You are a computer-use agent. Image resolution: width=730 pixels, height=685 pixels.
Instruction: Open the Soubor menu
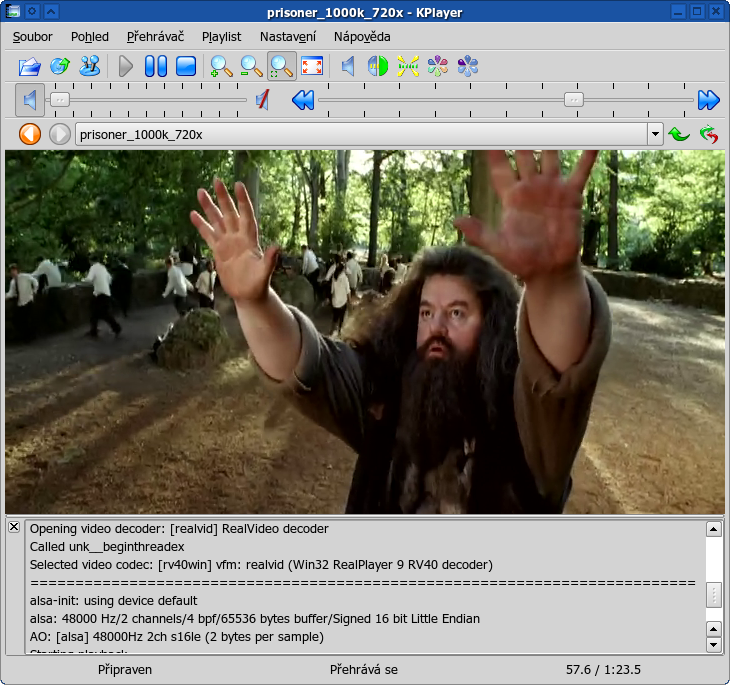pos(33,37)
